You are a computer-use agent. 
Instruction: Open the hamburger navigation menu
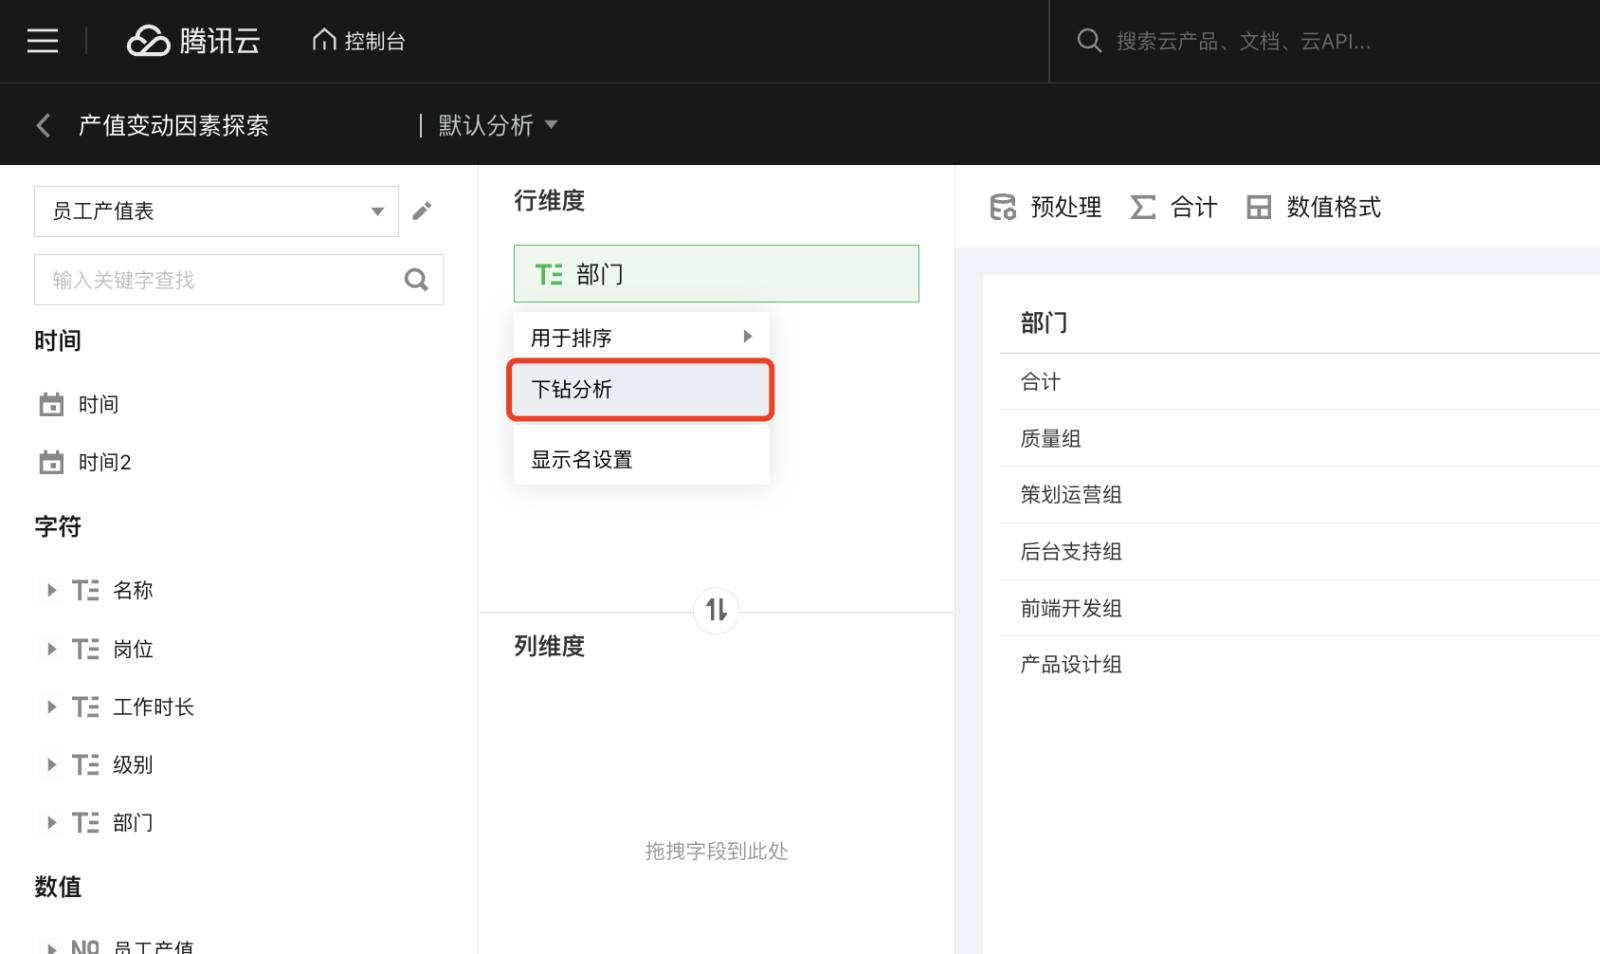[x=42, y=41]
